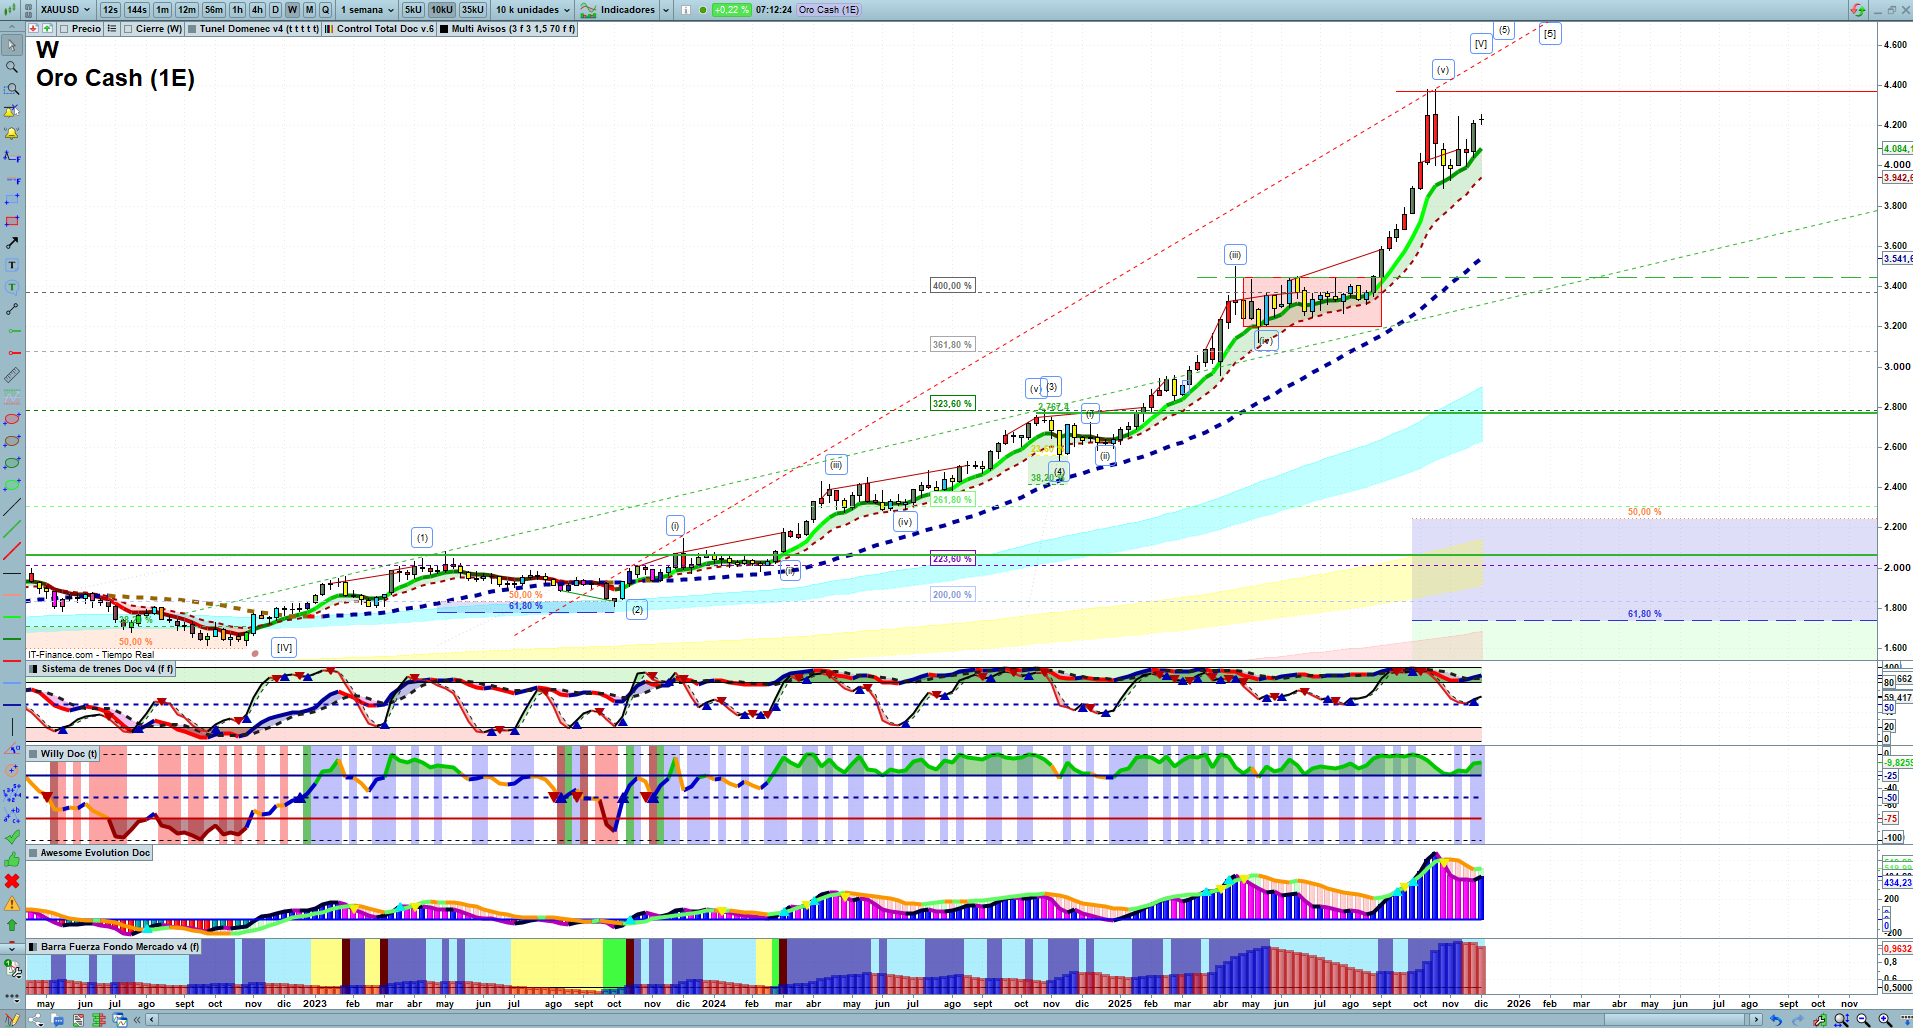The image size is (1913, 1028).
Task: Select the 56m timeframe
Action: [214, 10]
